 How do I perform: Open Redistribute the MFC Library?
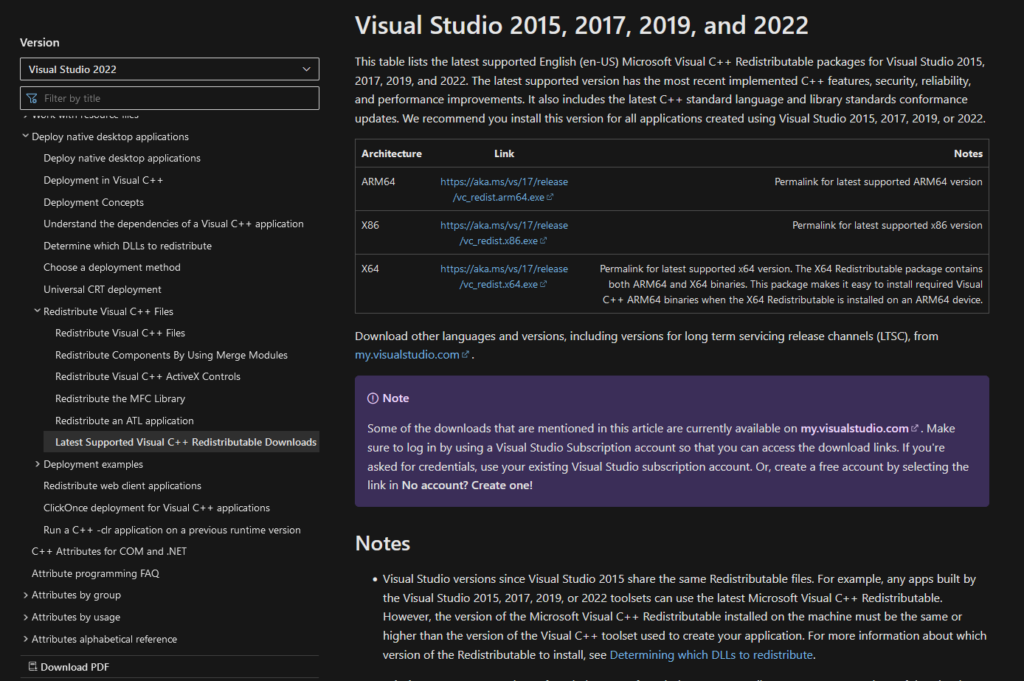coord(120,399)
